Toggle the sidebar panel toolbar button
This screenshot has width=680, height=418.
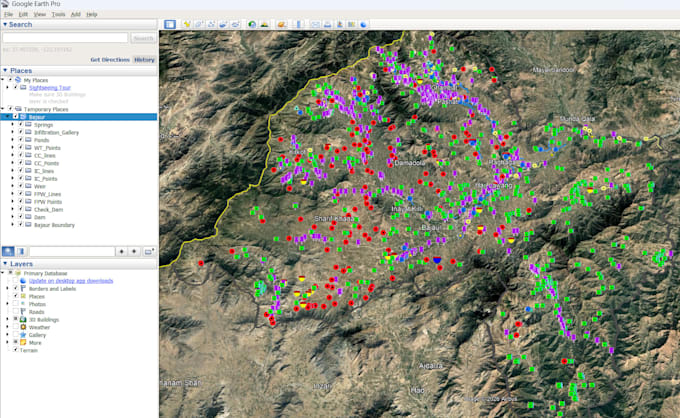point(170,24)
